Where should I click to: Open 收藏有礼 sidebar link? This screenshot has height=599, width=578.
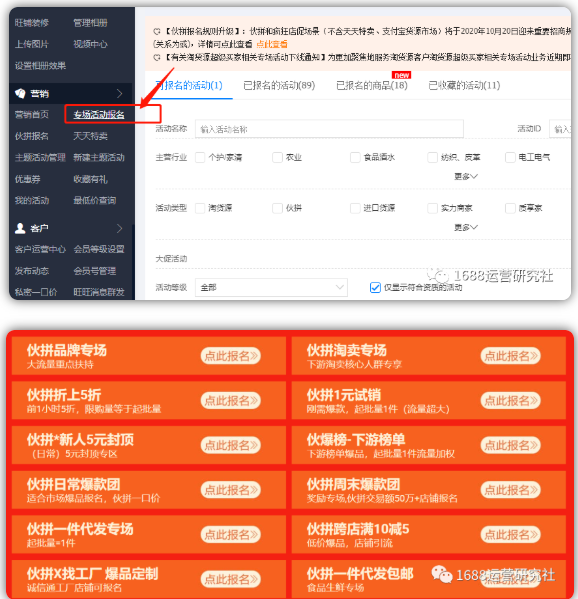pos(91,179)
